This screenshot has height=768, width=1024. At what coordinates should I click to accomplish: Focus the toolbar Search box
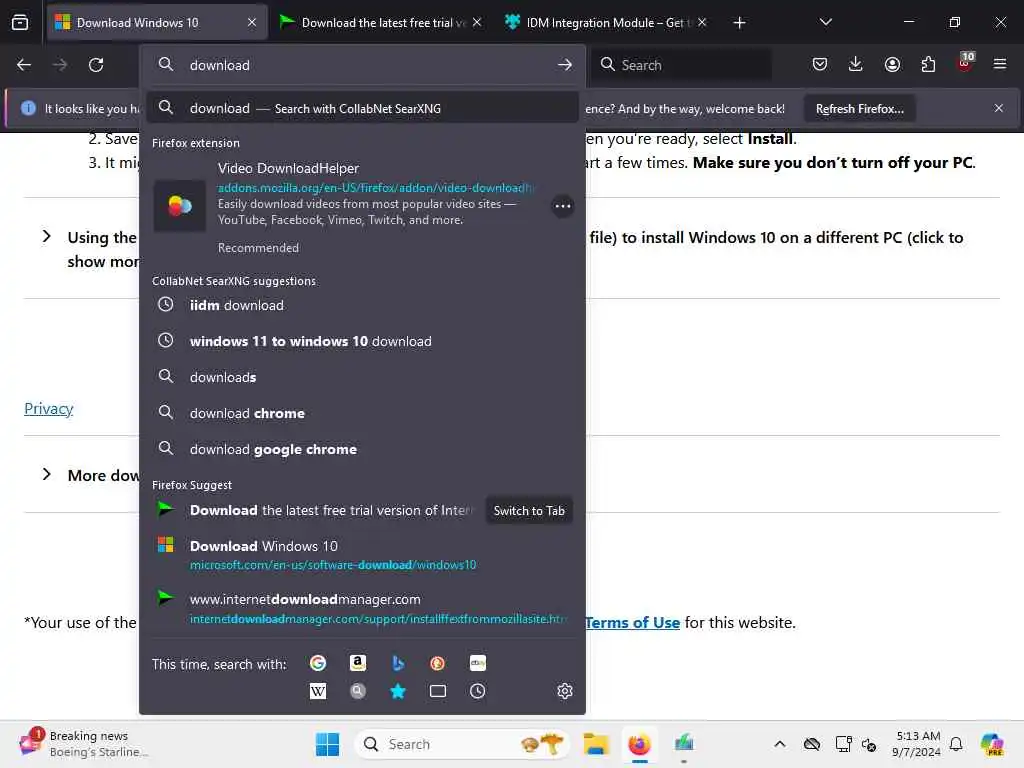(681, 65)
